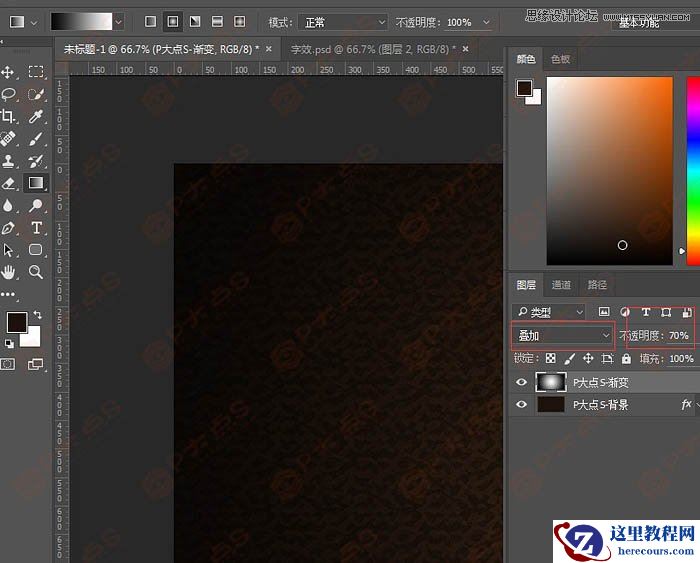Select the Pen tool
This screenshot has width=700, height=563.
[x=8, y=228]
